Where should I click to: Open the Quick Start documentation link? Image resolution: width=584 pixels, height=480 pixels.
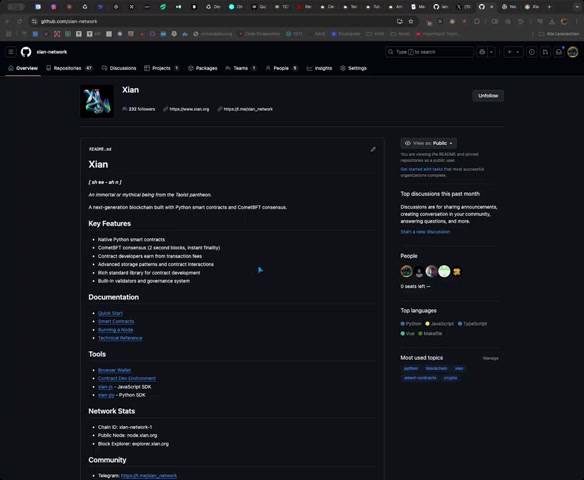coord(110,313)
